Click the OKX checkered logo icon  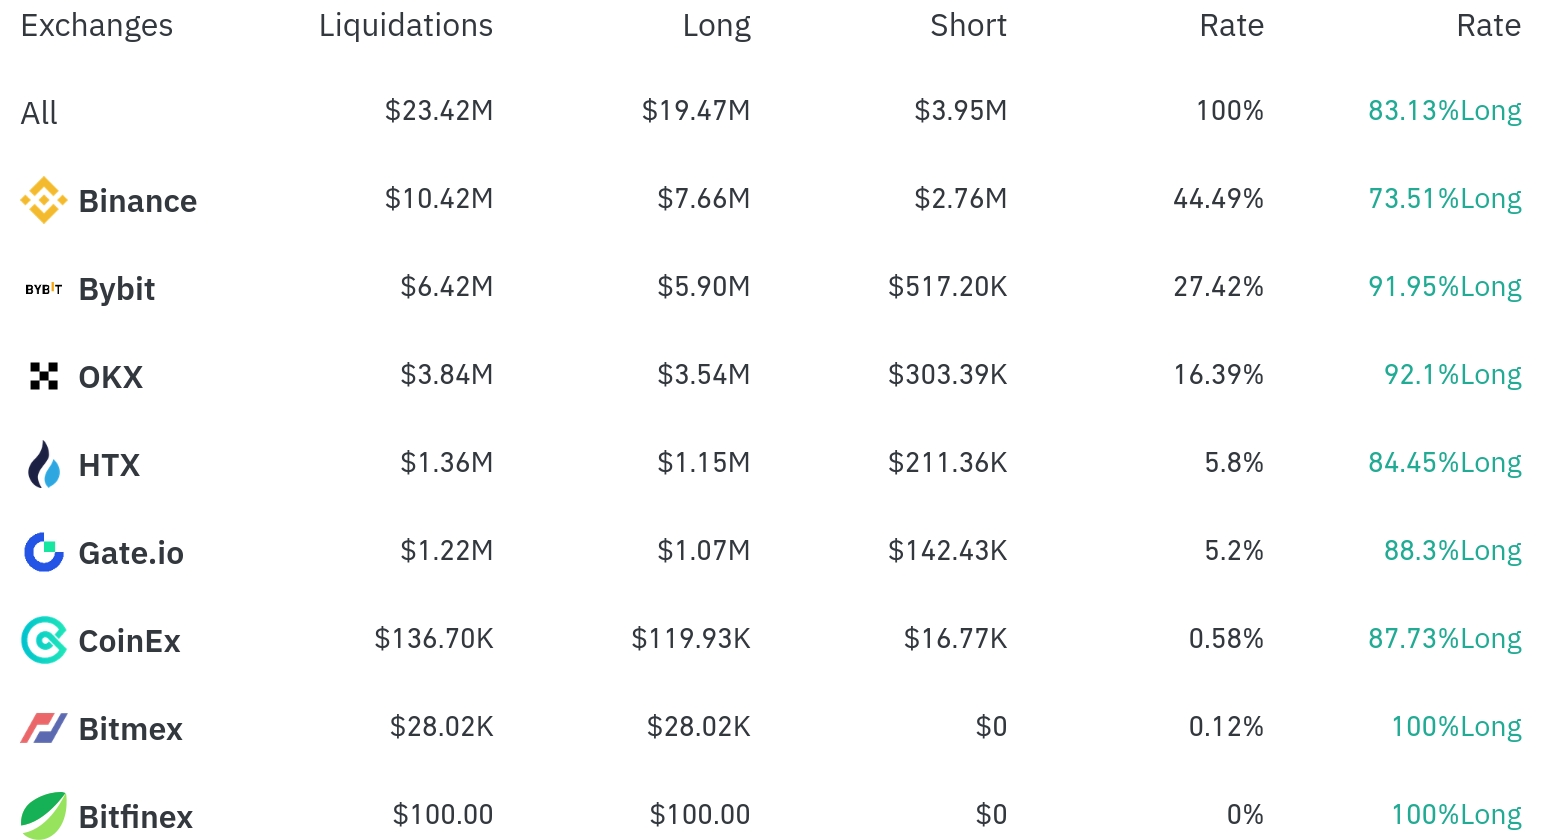(x=44, y=377)
